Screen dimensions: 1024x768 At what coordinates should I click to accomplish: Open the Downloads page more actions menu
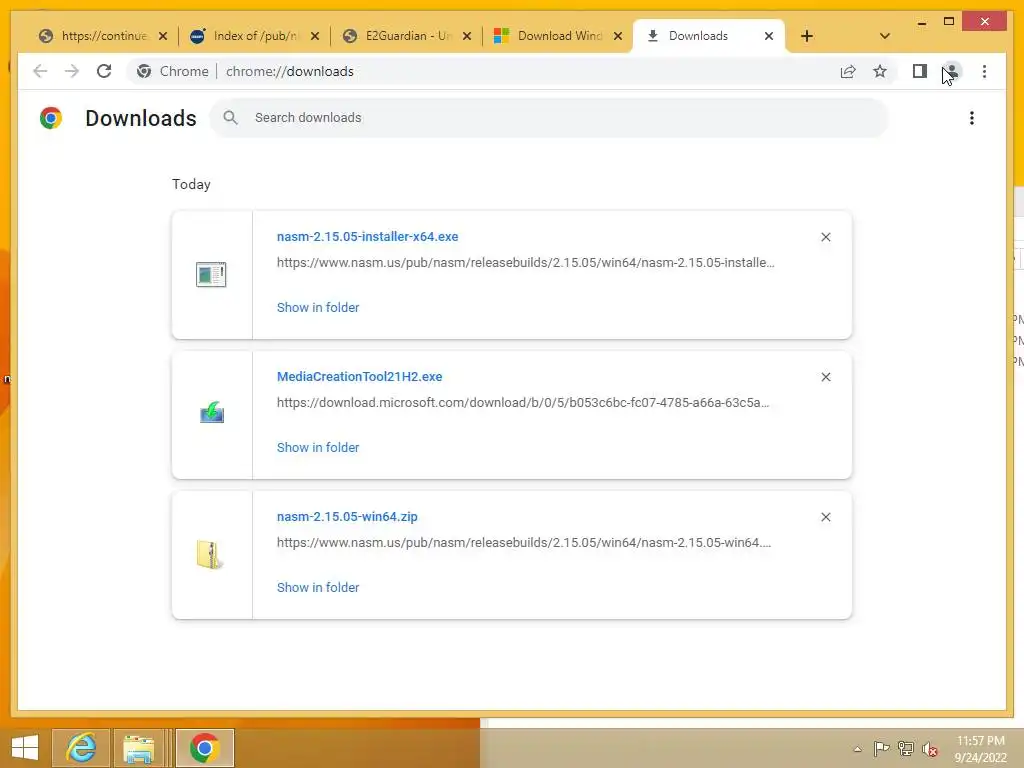[x=972, y=118]
